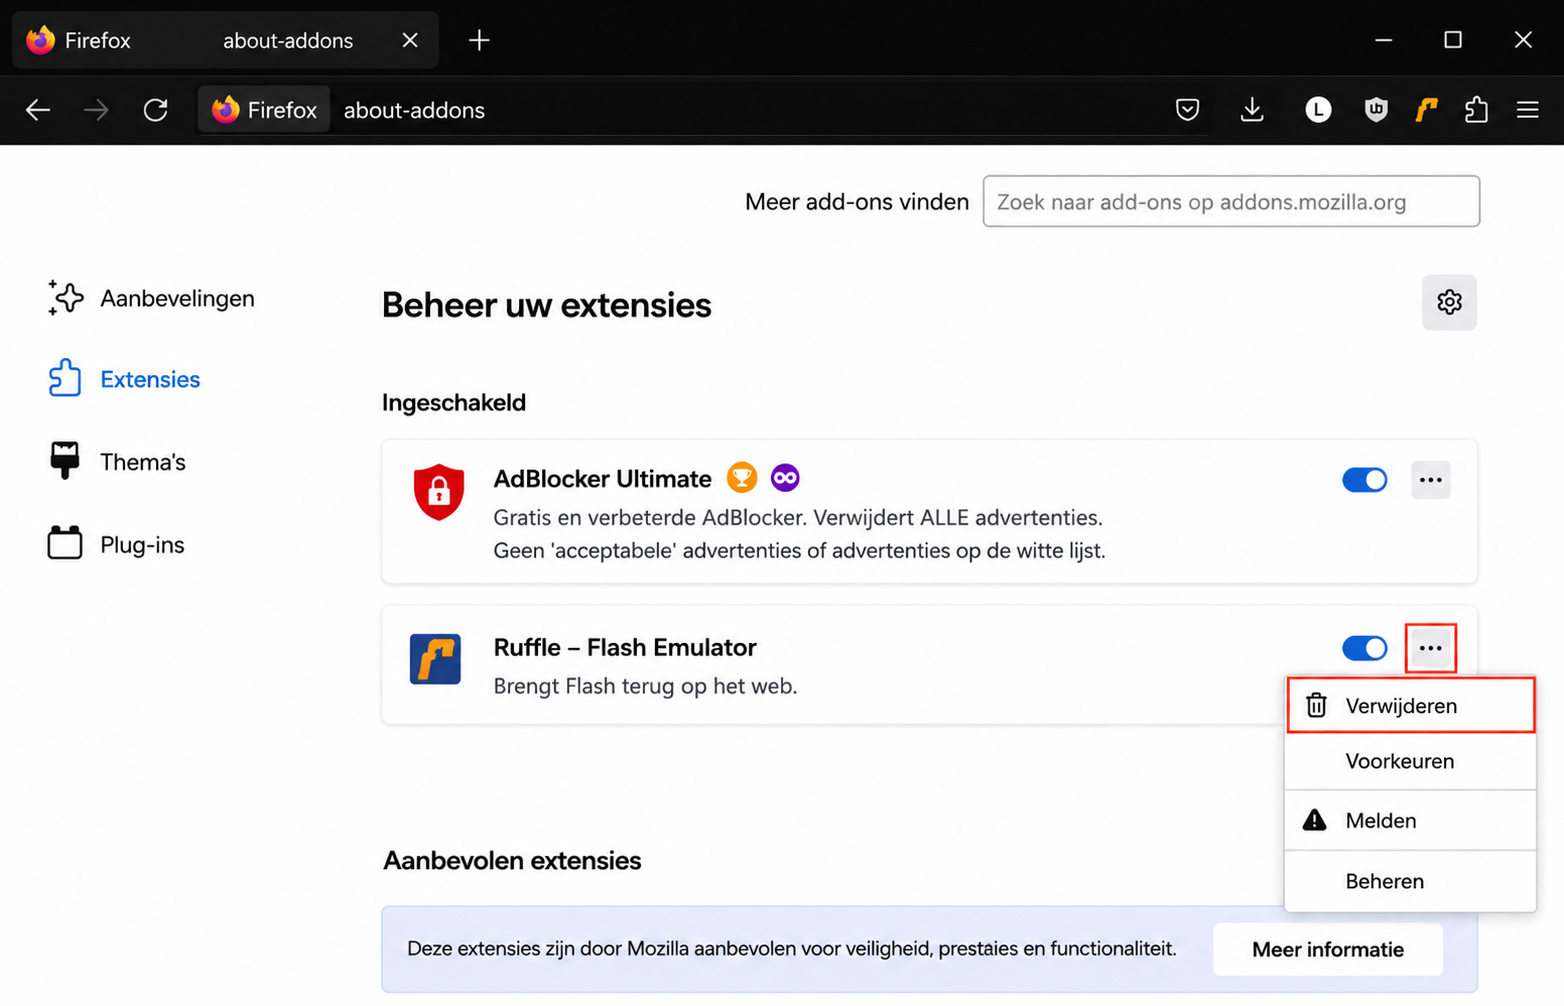The height and width of the screenshot is (1006, 1564).
Task: Open the shield extension toolbar icon
Action: click(x=1376, y=110)
